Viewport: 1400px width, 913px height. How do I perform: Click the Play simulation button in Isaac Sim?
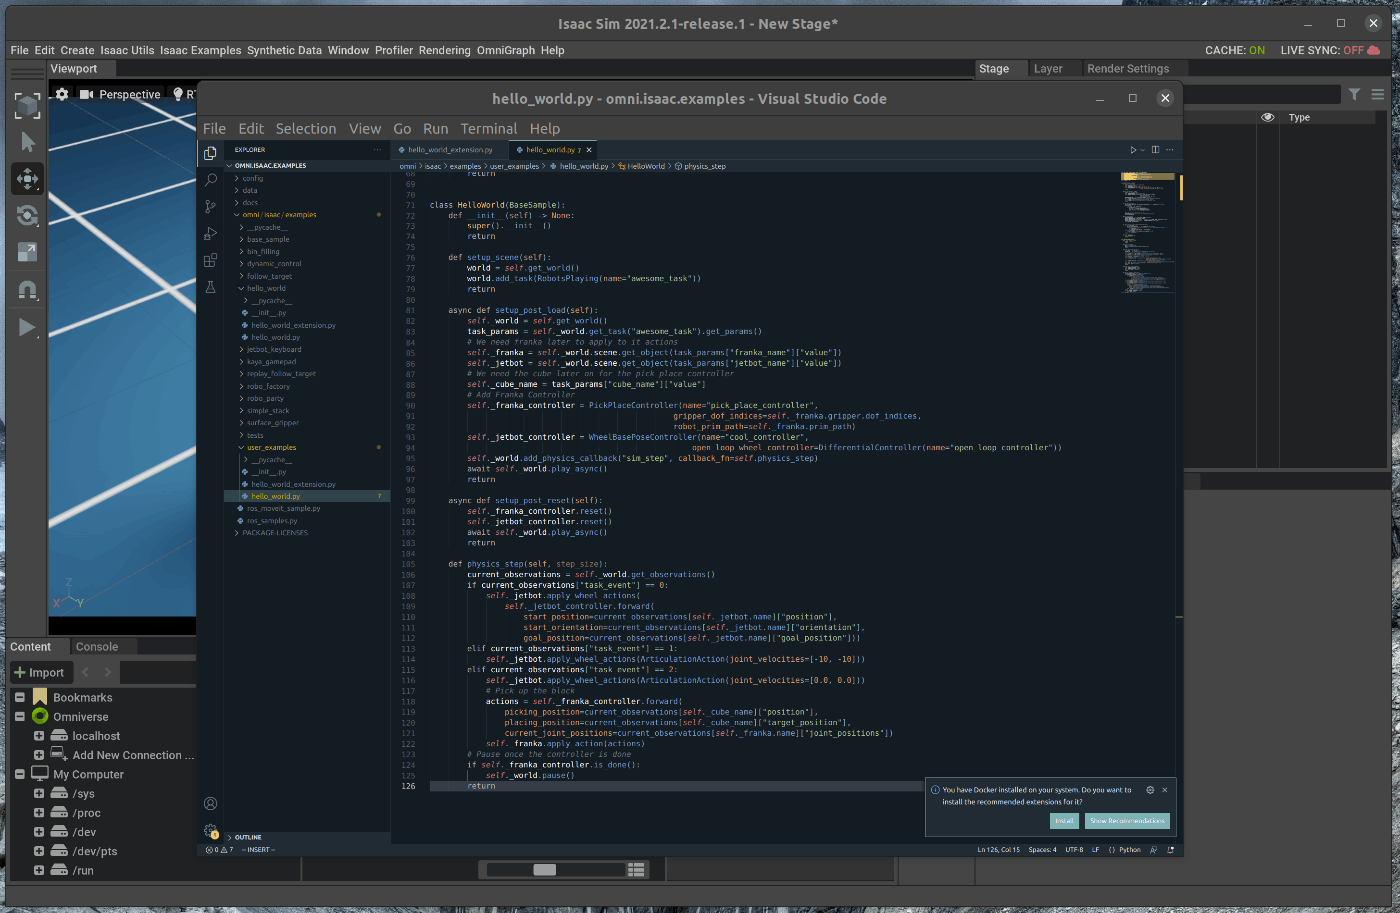28,327
